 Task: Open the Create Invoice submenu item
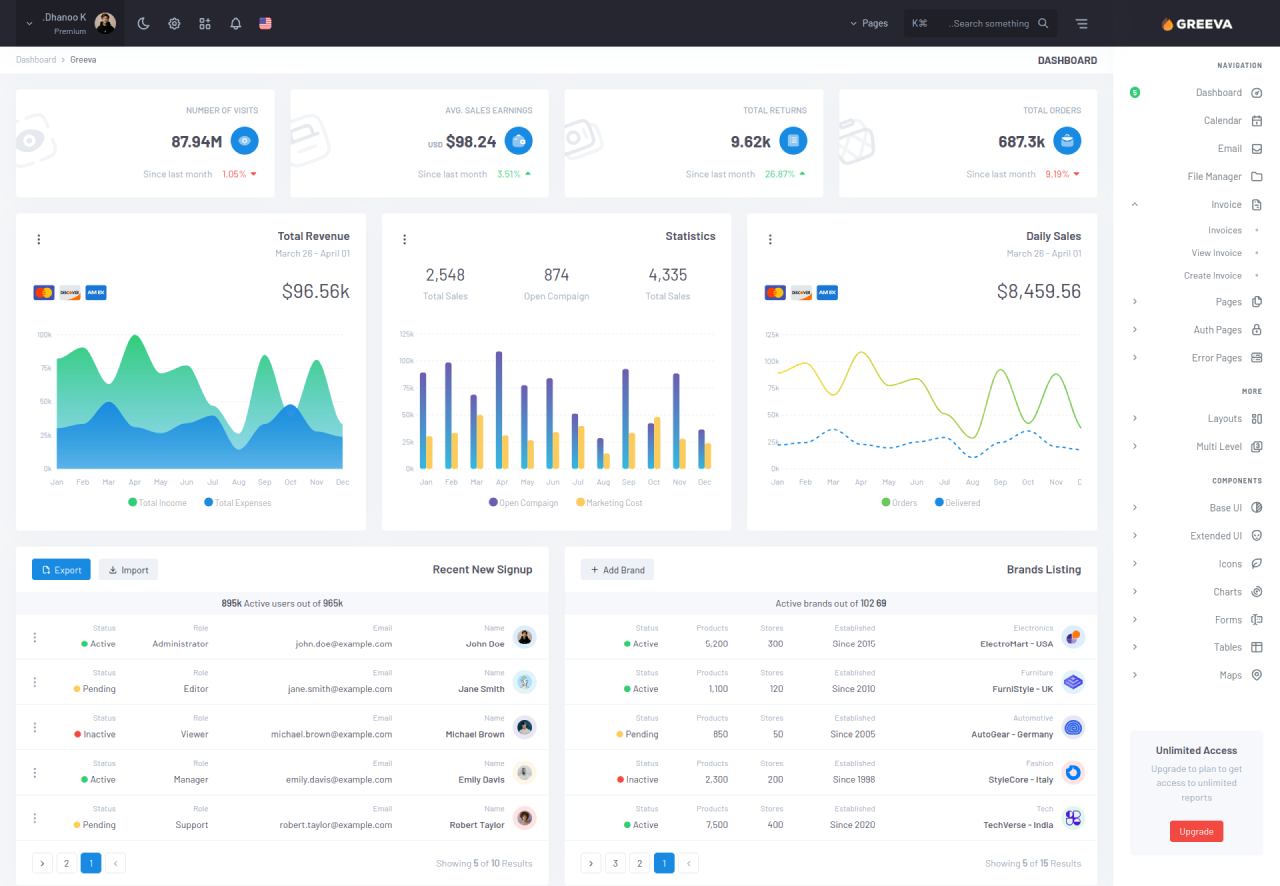click(x=1213, y=276)
